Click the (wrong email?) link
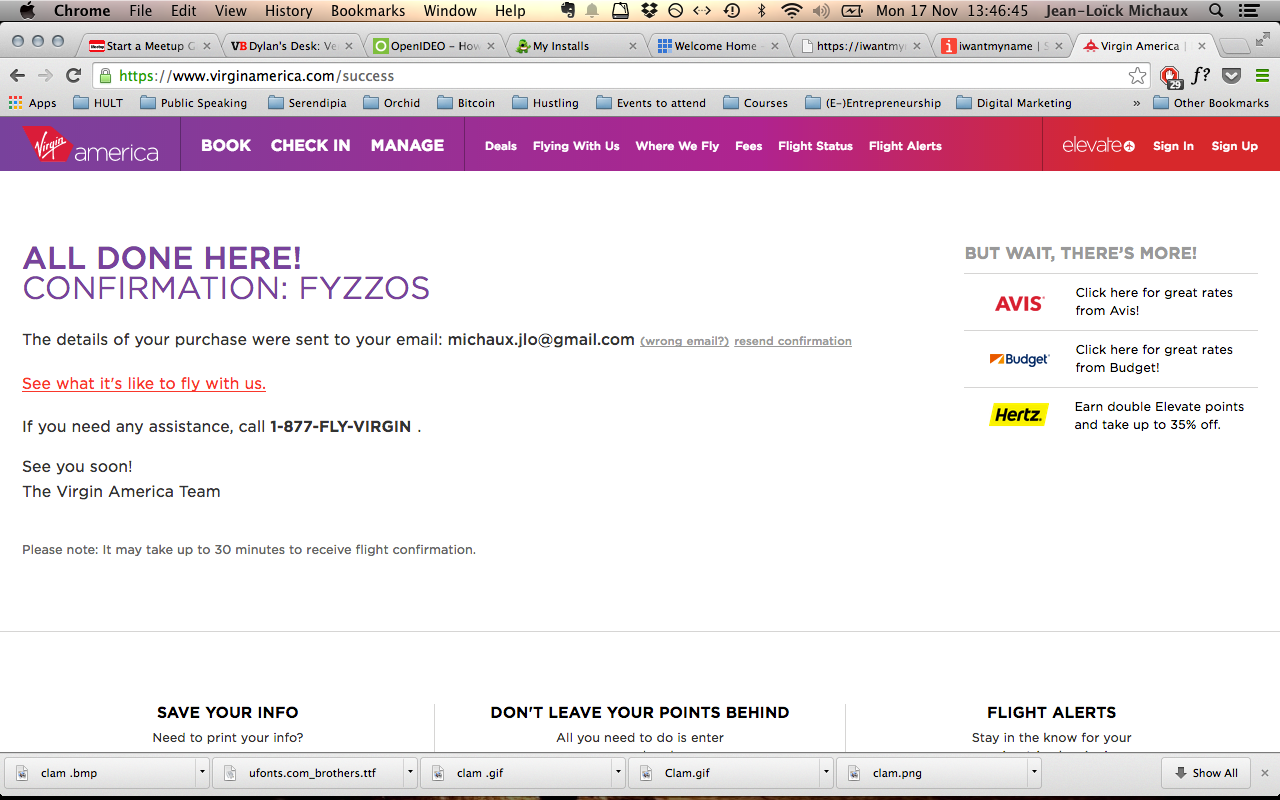The width and height of the screenshot is (1280, 800). (685, 341)
